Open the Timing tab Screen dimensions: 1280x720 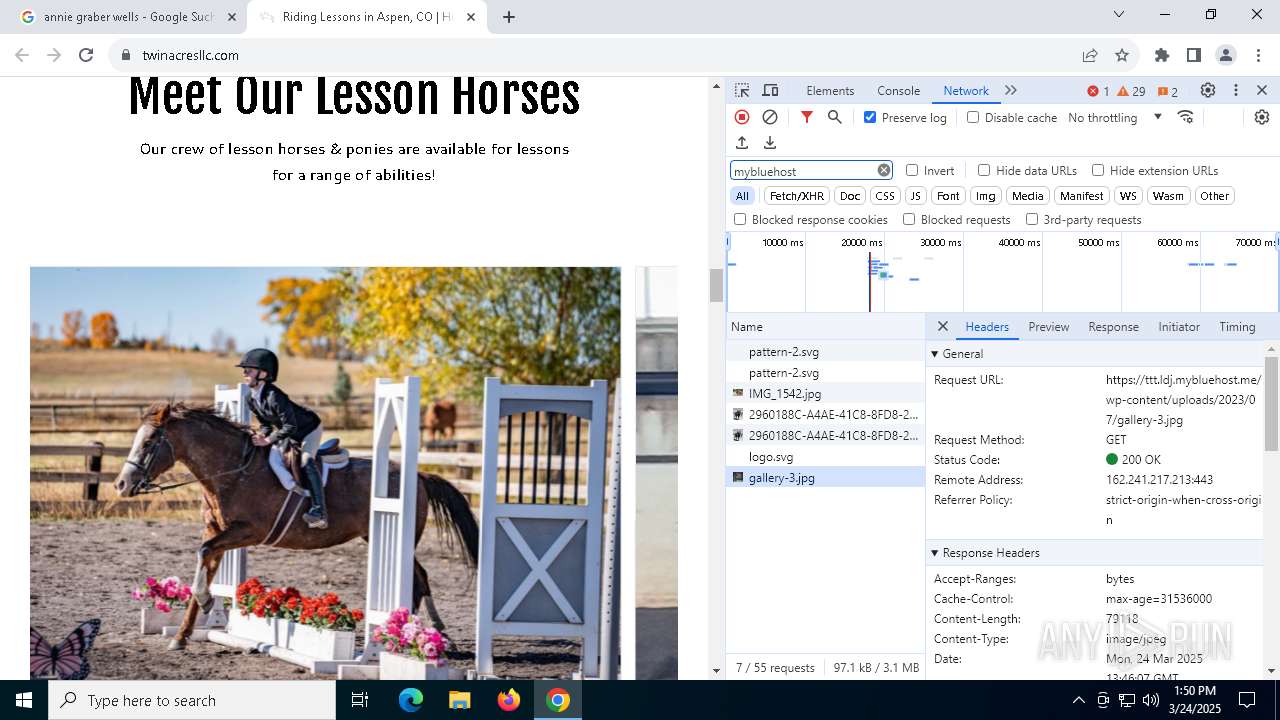coord(1237,326)
